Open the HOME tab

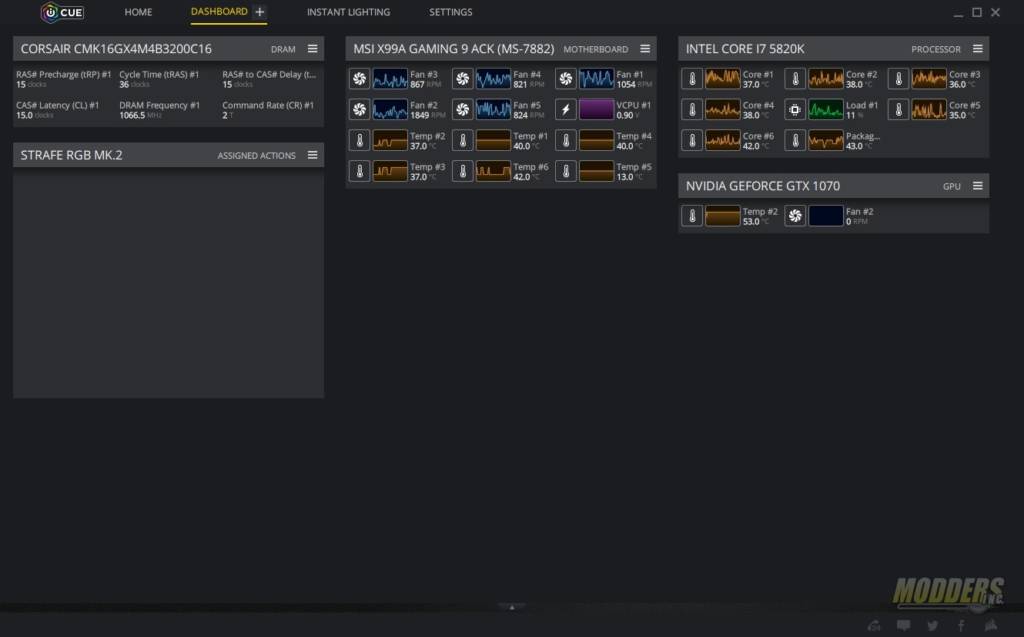(138, 12)
